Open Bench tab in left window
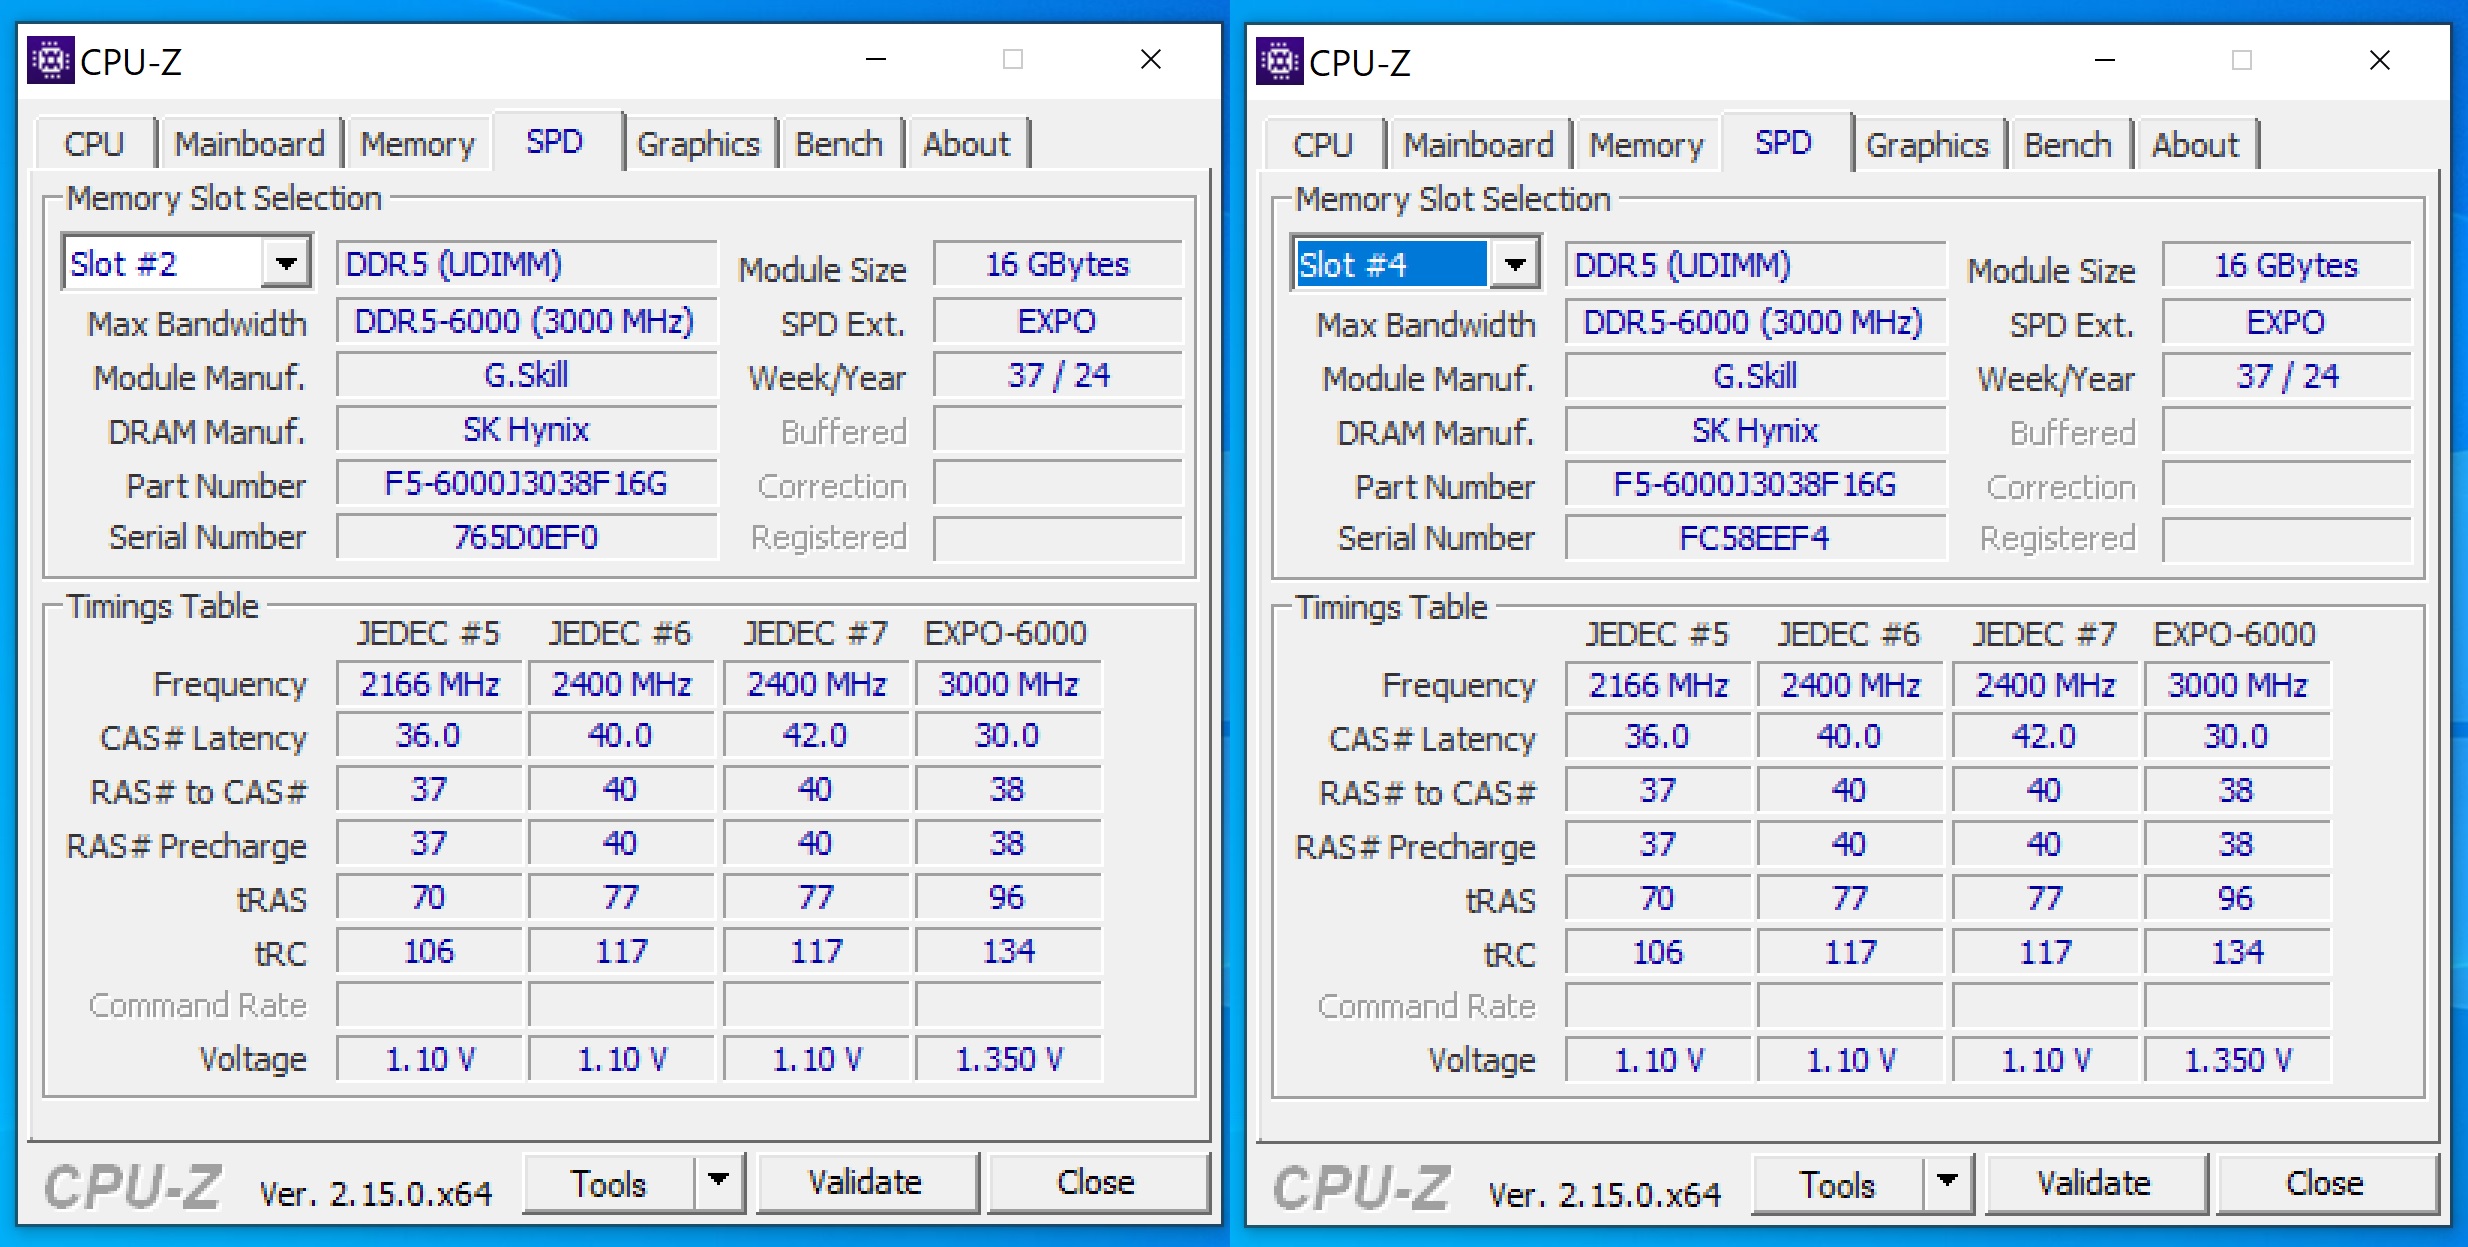 coord(839,144)
